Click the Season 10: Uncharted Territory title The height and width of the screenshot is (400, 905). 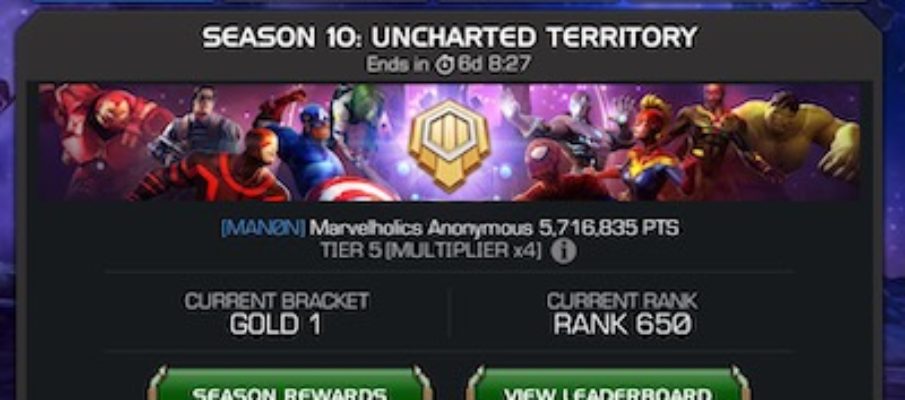pyautogui.click(x=450, y=38)
